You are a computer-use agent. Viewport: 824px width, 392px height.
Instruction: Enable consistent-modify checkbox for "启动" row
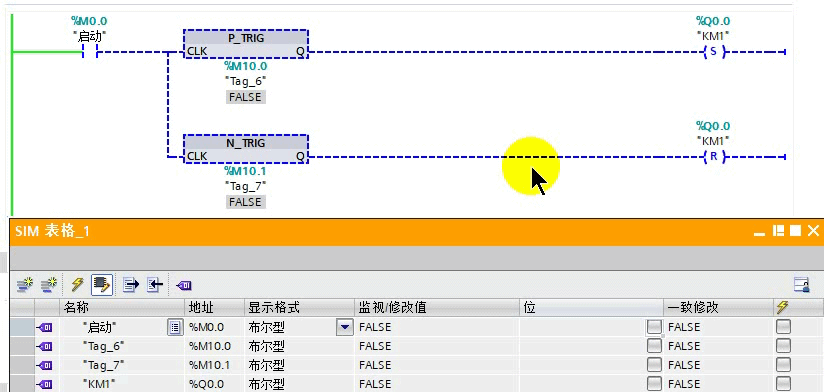tap(783, 327)
